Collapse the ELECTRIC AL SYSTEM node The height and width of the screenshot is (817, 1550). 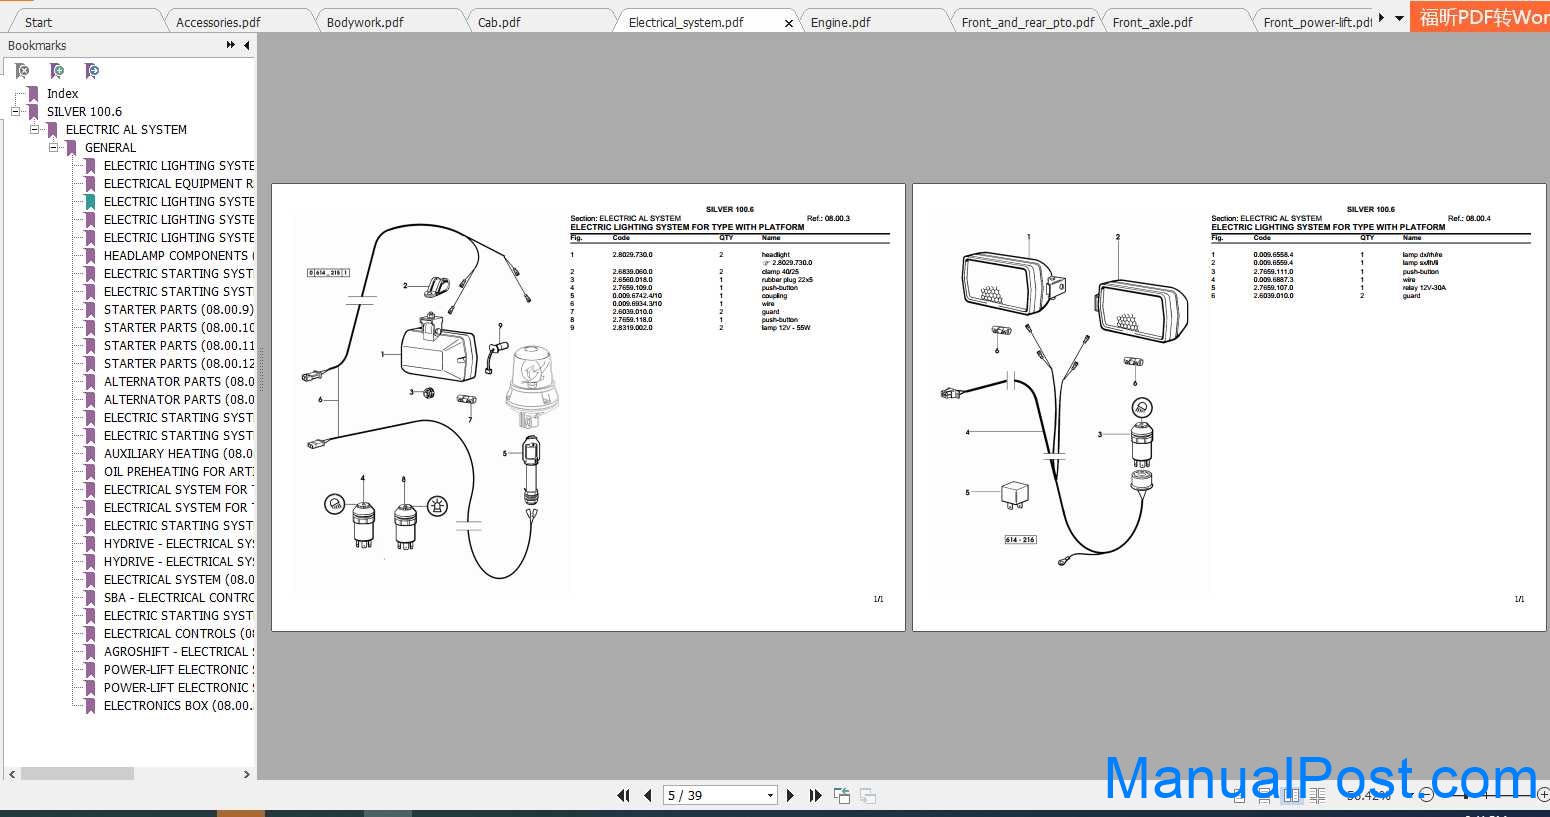(x=34, y=129)
